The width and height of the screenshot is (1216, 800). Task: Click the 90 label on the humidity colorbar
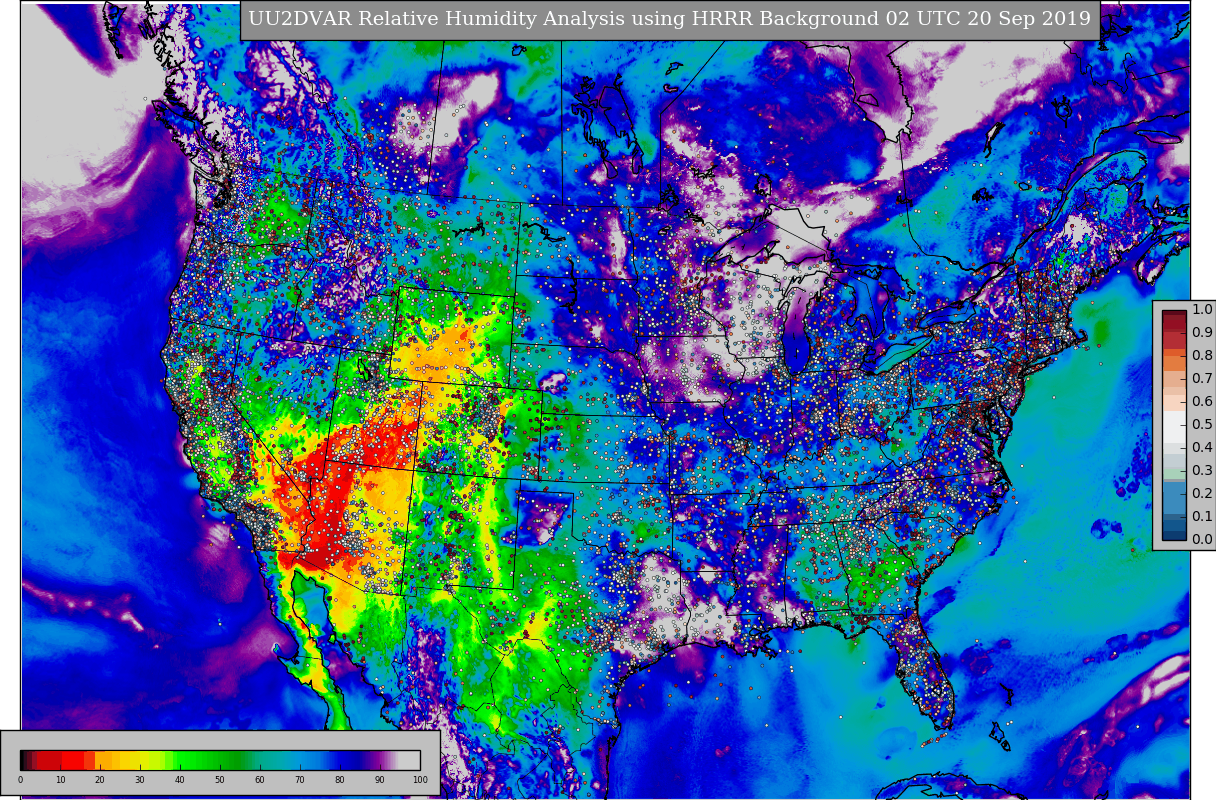[x=380, y=779]
